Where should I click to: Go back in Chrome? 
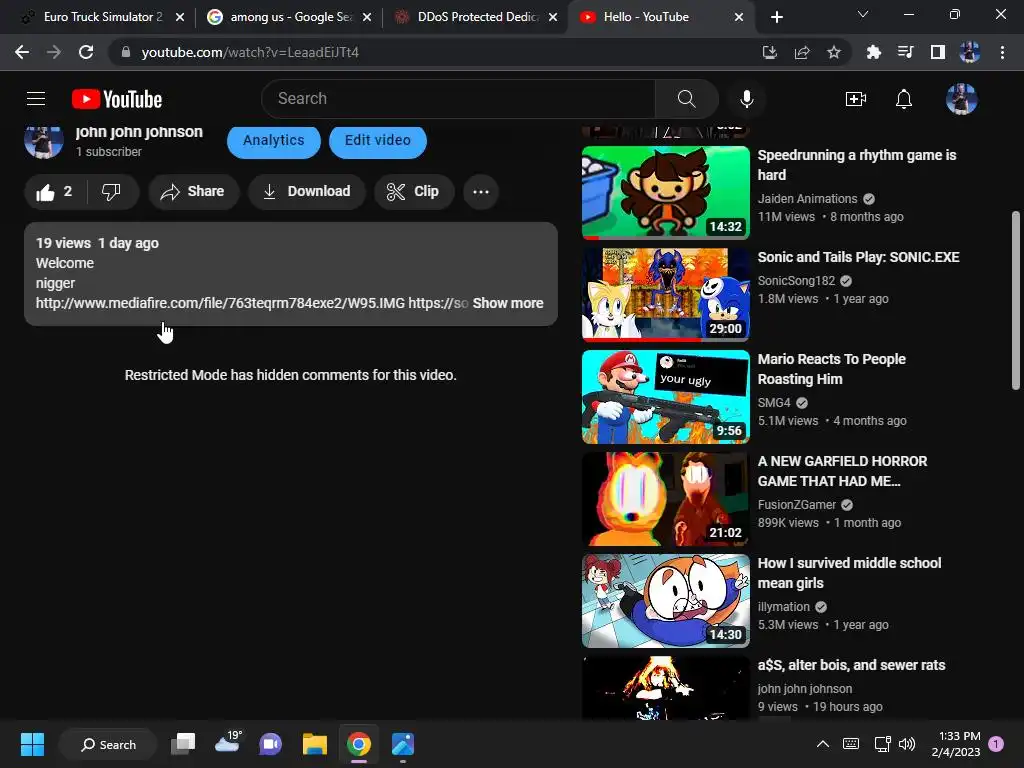click(x=22, y=52)
